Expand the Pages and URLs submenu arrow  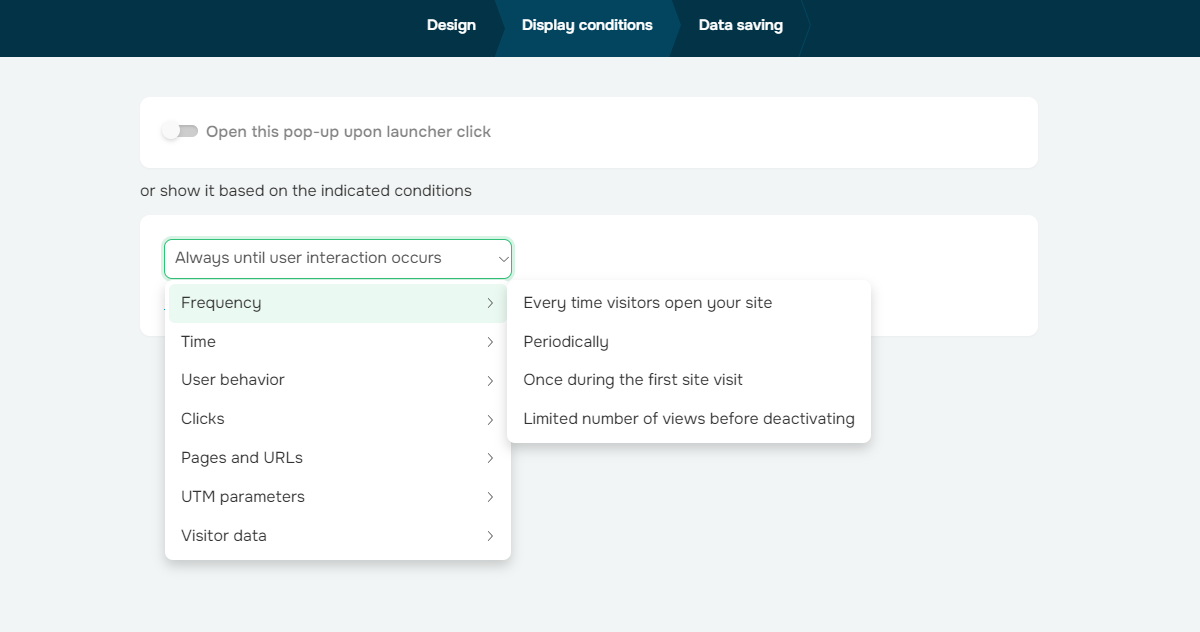pos(490,458)
